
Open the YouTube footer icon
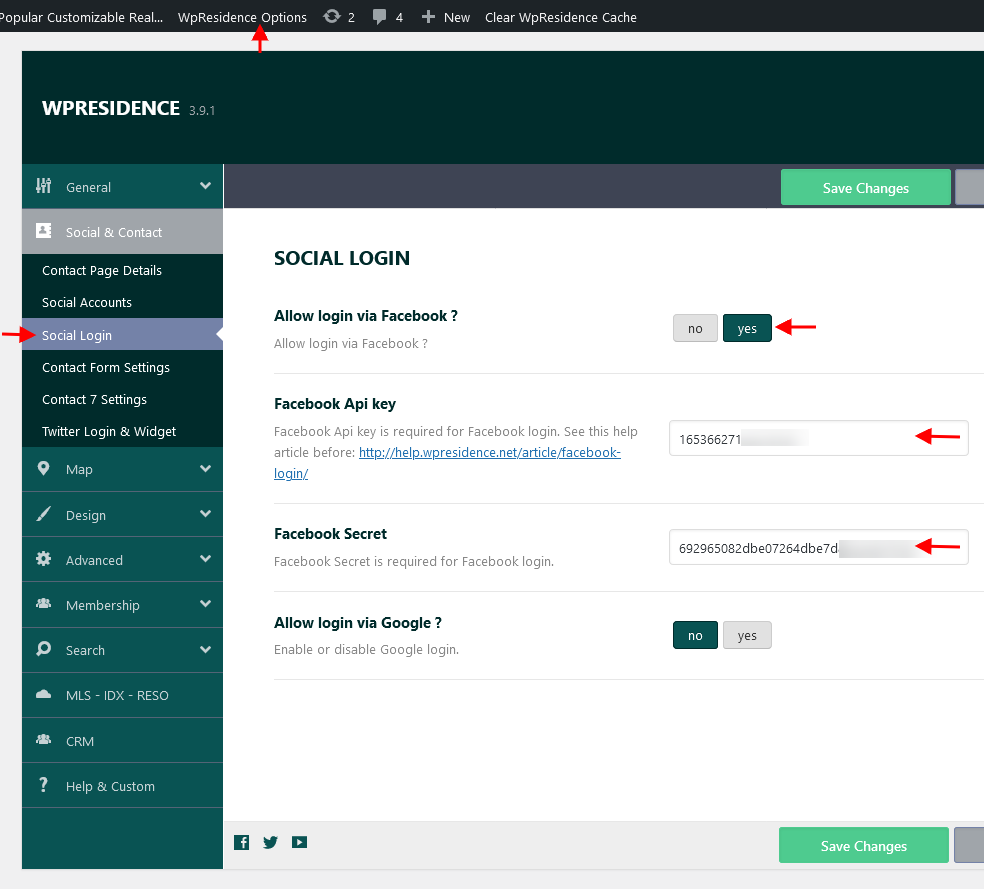(x=299, y=843)
